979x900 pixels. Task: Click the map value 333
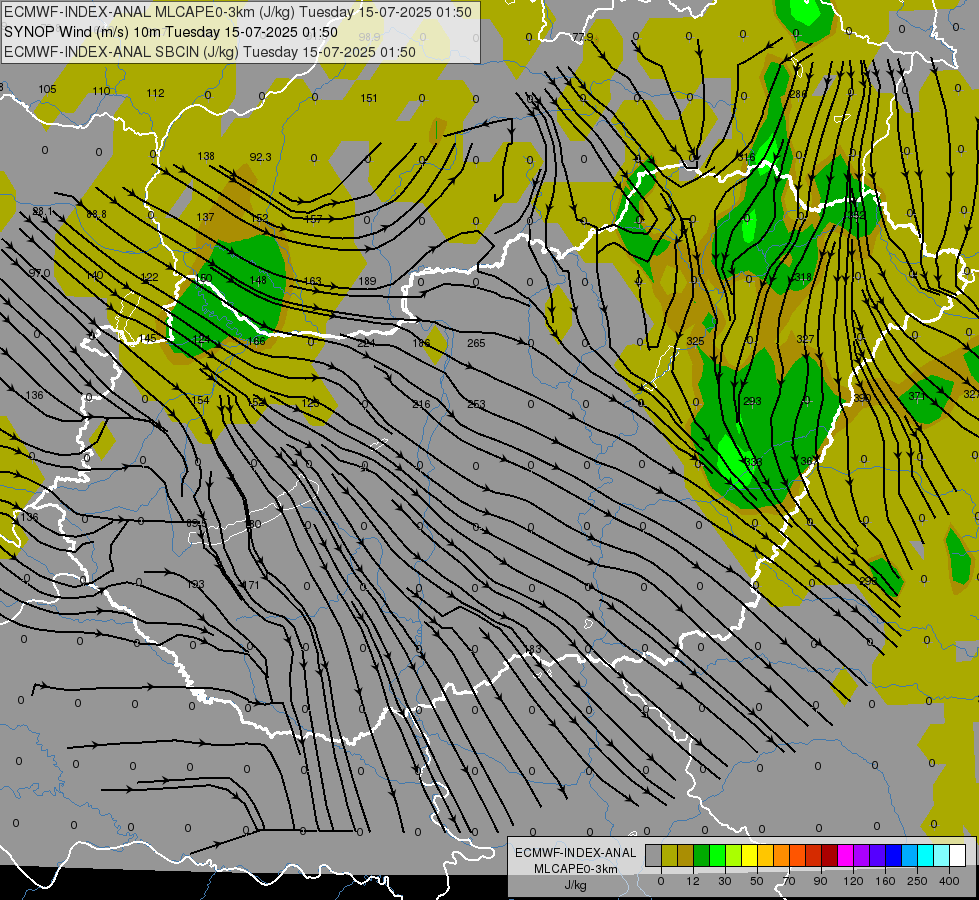pyautogui.click(x=754, y=462)
